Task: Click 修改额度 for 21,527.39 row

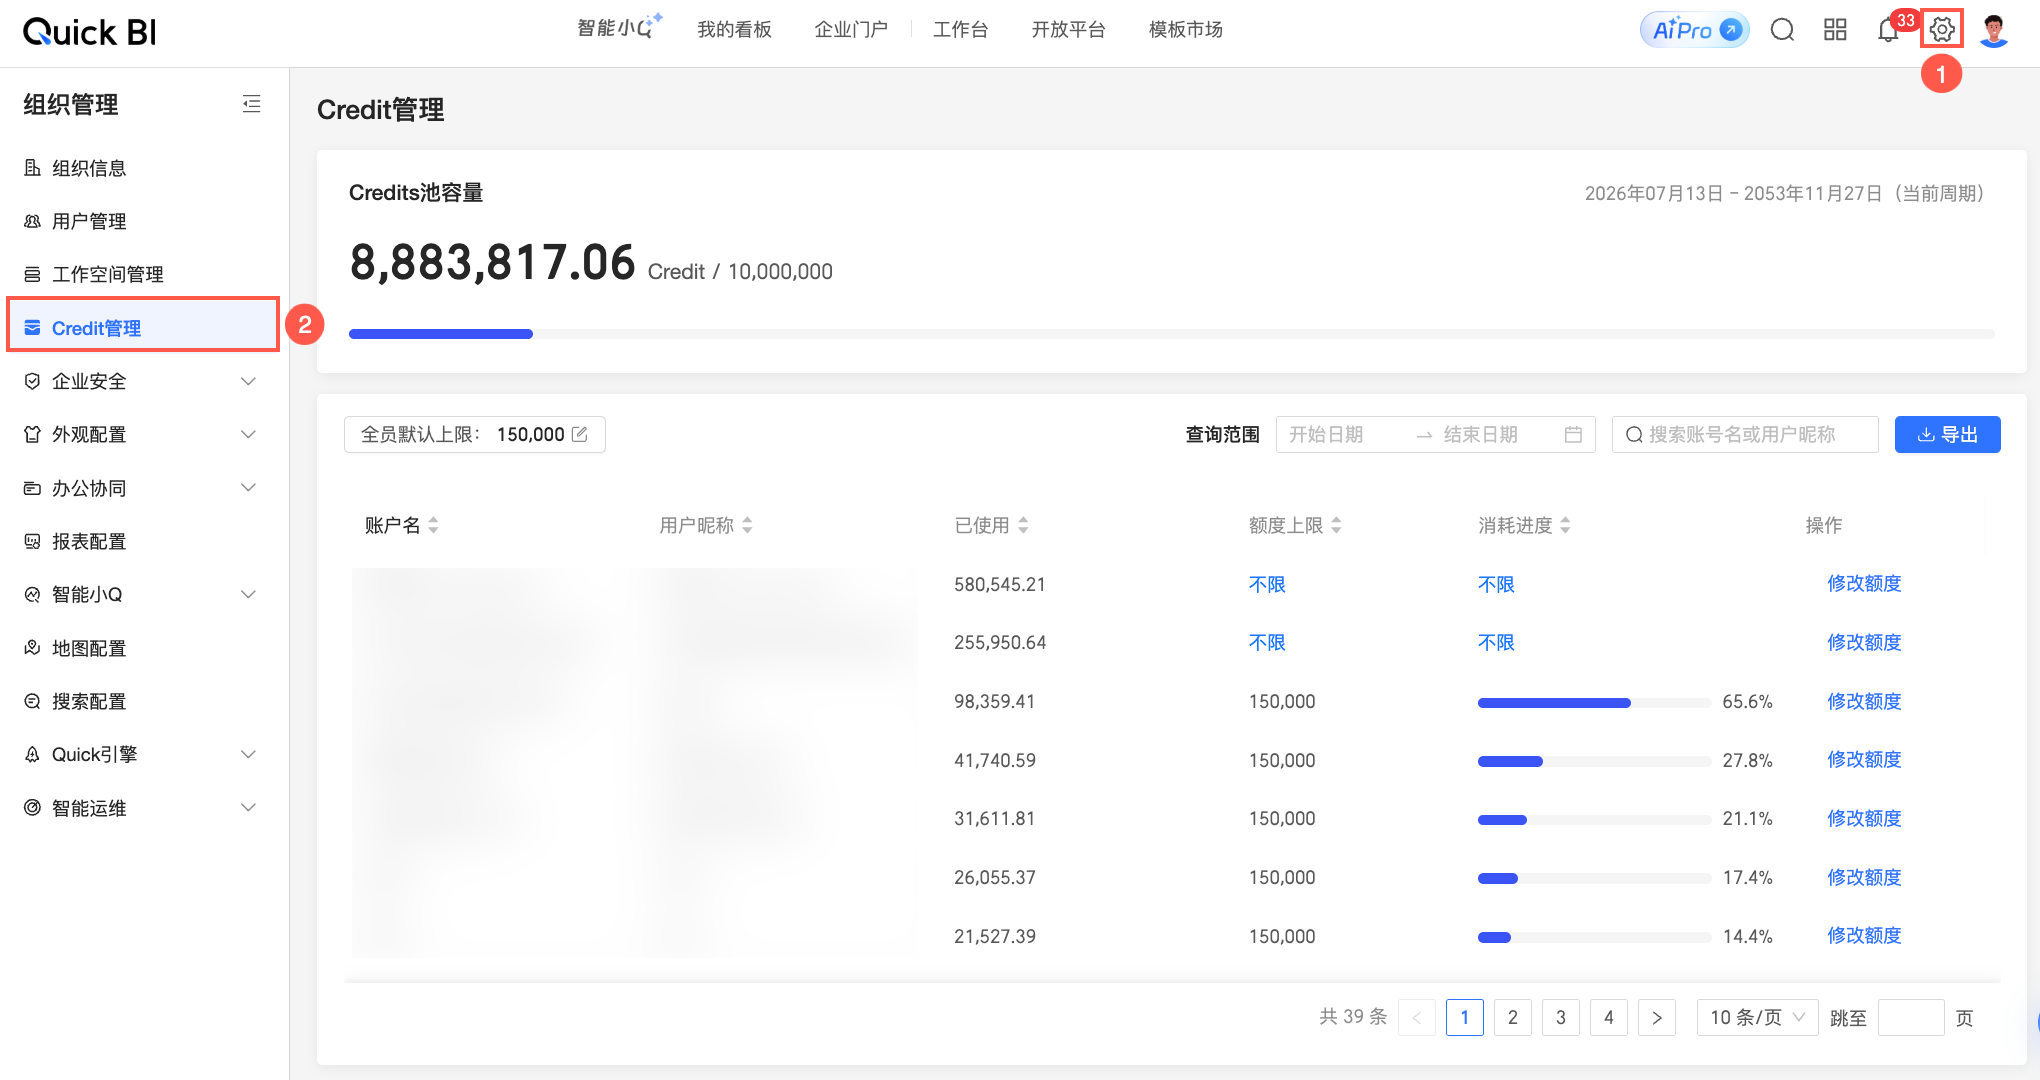Action: click(x=1864, y=936)
